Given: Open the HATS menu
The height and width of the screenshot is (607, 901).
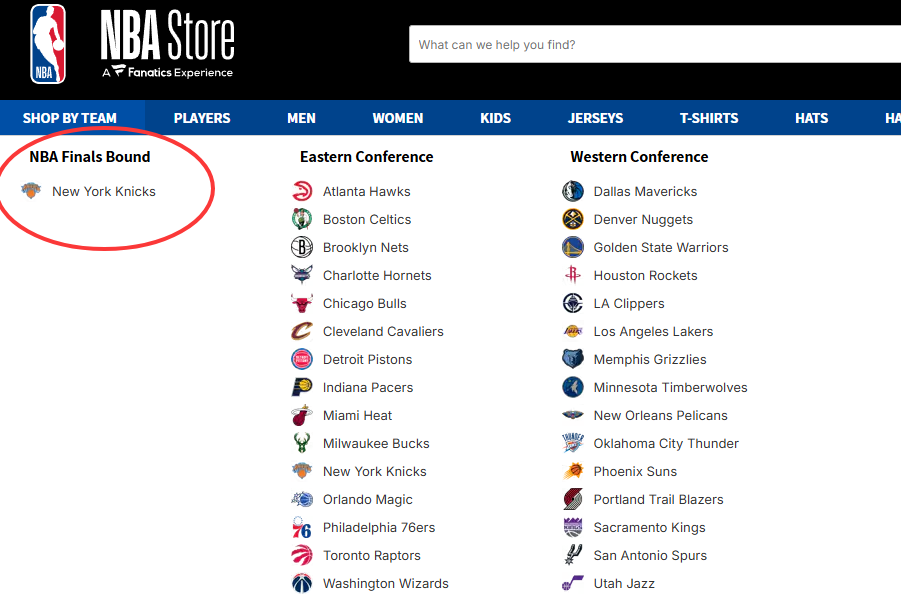Looking at the screenshot, I should (811, 118).
